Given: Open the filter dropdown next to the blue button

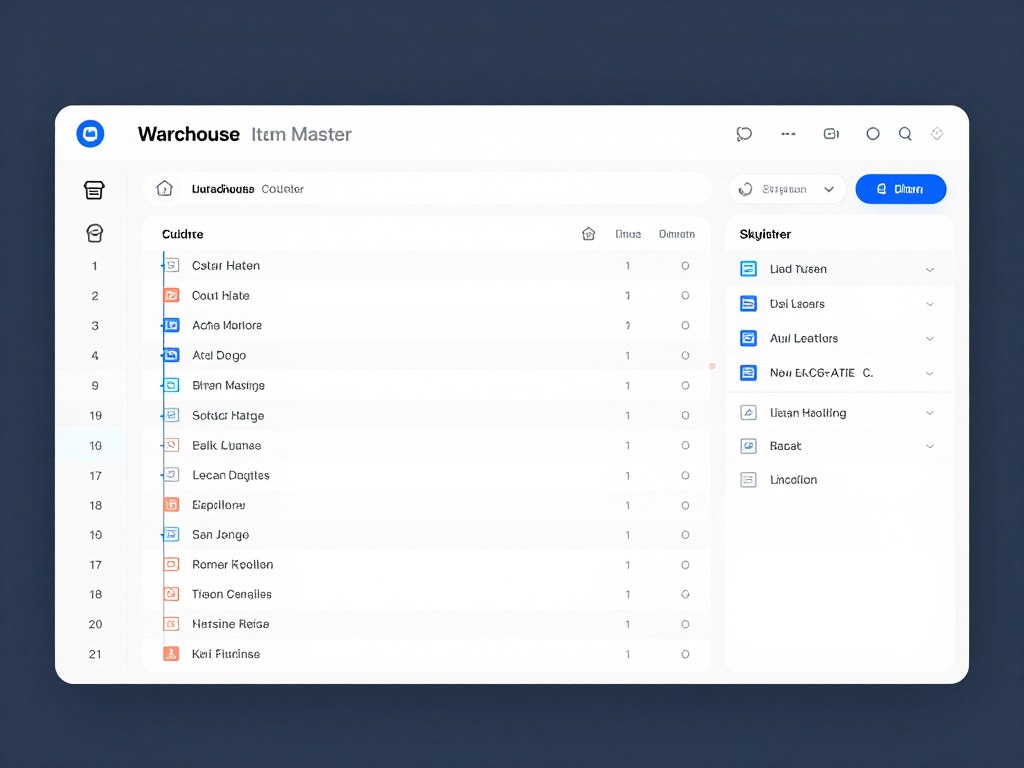Looking at the screenshot, I should [x=827, y=189].
